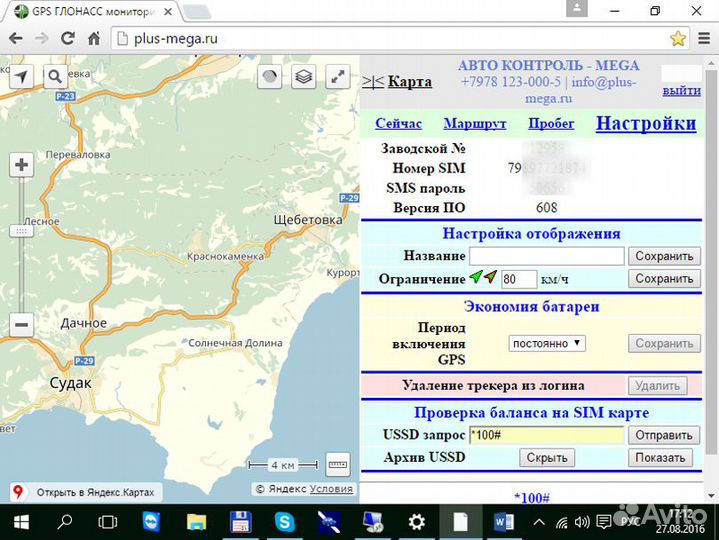
Task: Open Windows Task View
Action: click(x=108, y=522)
